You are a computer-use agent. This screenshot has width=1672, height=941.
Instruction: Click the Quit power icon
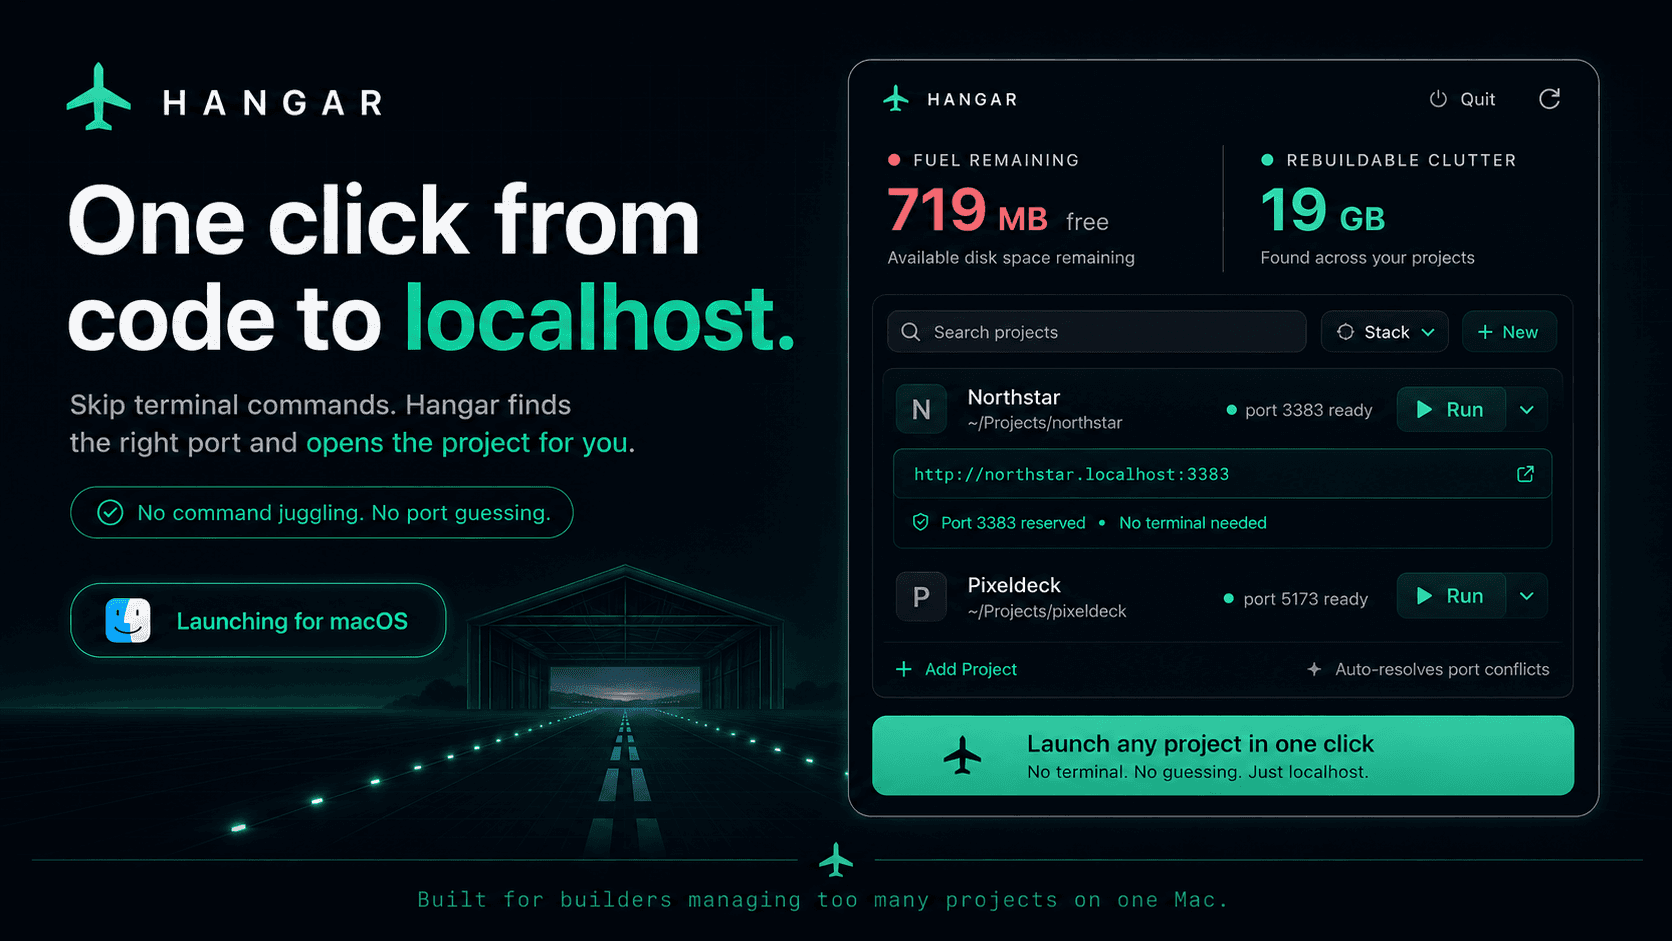click(x=1438, y=99)
